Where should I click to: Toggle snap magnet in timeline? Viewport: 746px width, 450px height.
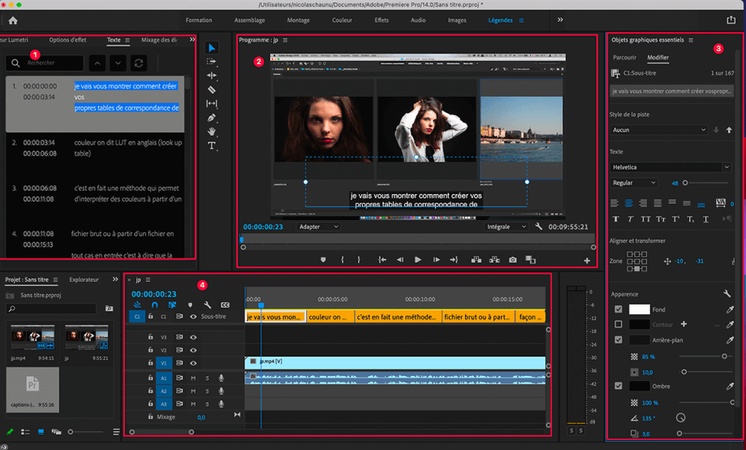pyautogui.click(x=155, y=304)
